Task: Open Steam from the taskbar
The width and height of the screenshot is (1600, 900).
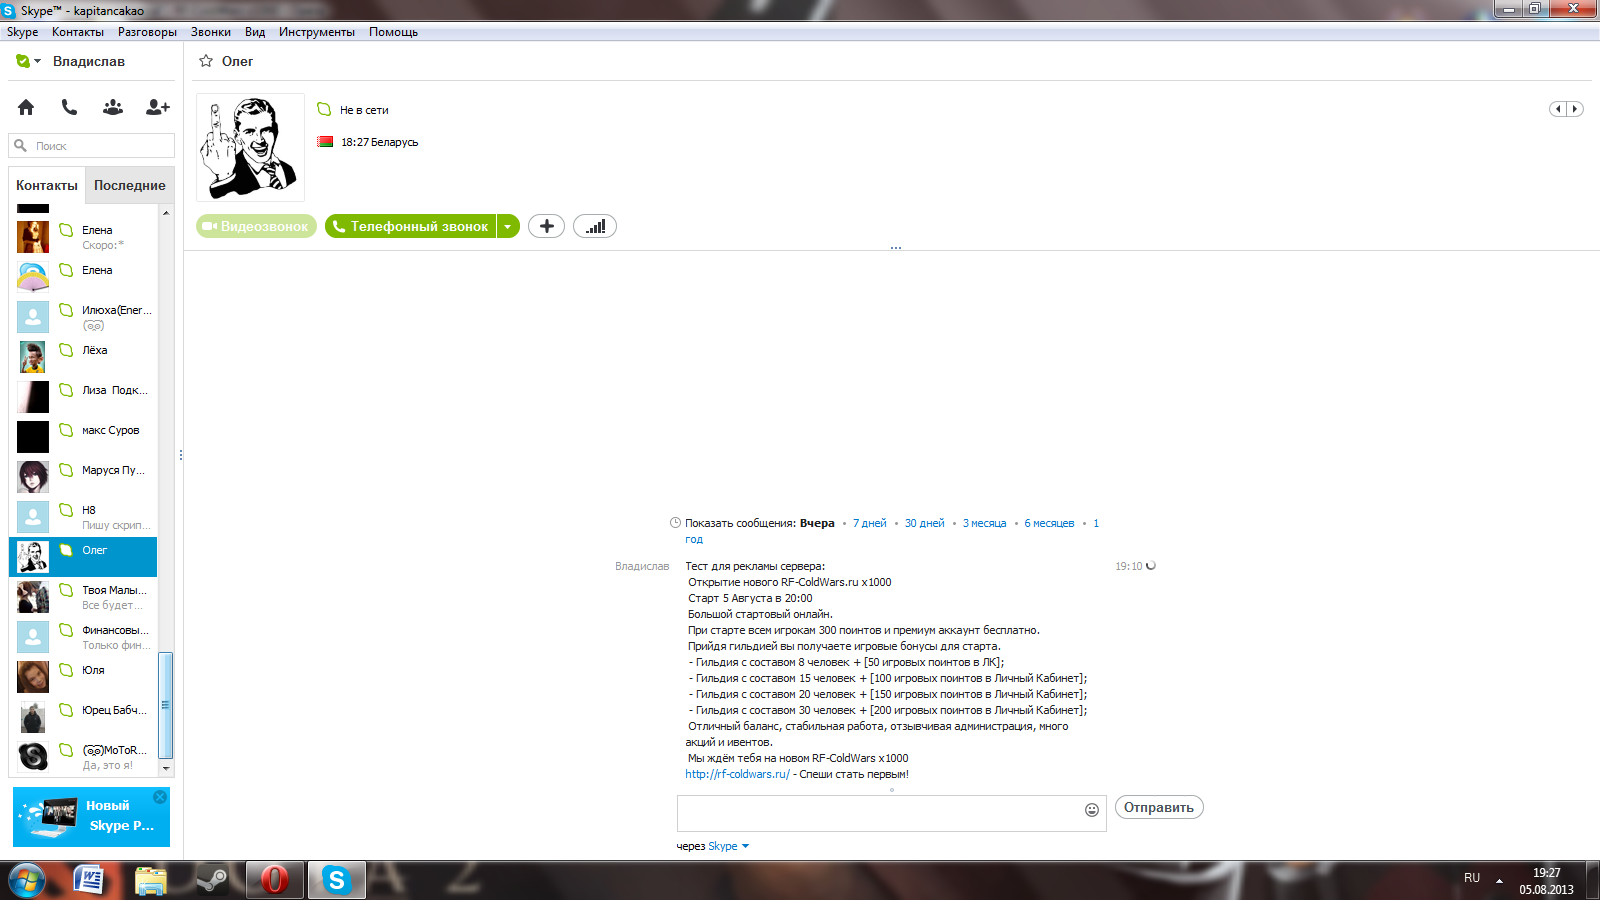Action: pyautogui.click(x=212, y=880)
